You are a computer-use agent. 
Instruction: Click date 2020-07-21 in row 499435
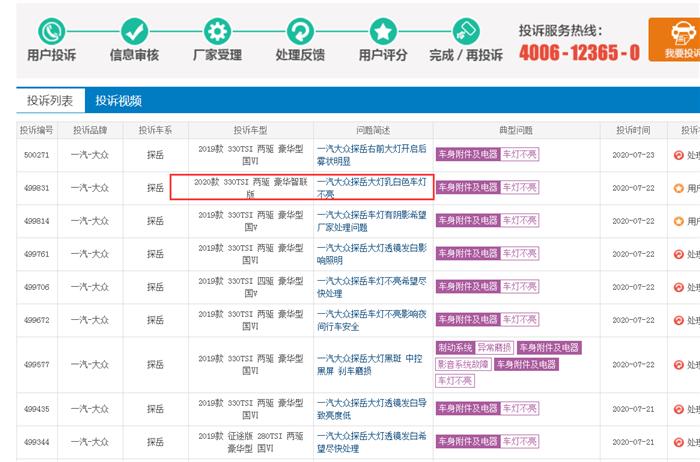click(633, 409)
